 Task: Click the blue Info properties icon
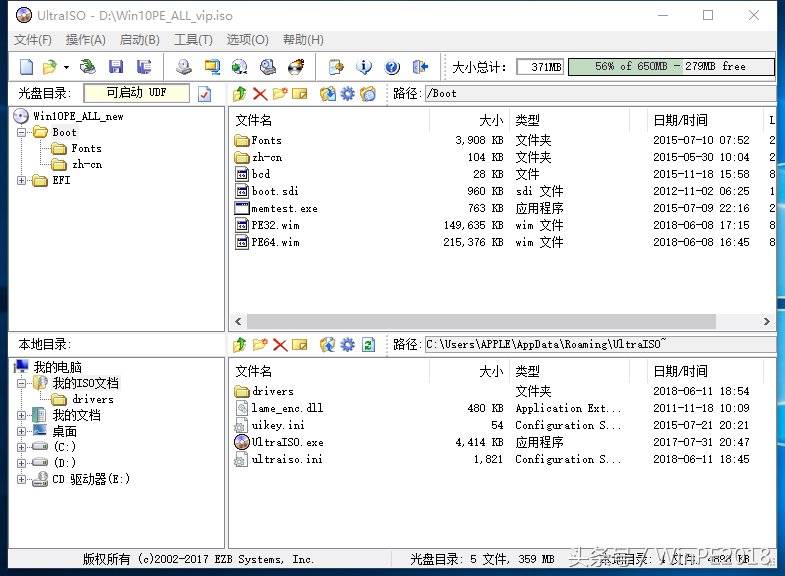(364, 67)
